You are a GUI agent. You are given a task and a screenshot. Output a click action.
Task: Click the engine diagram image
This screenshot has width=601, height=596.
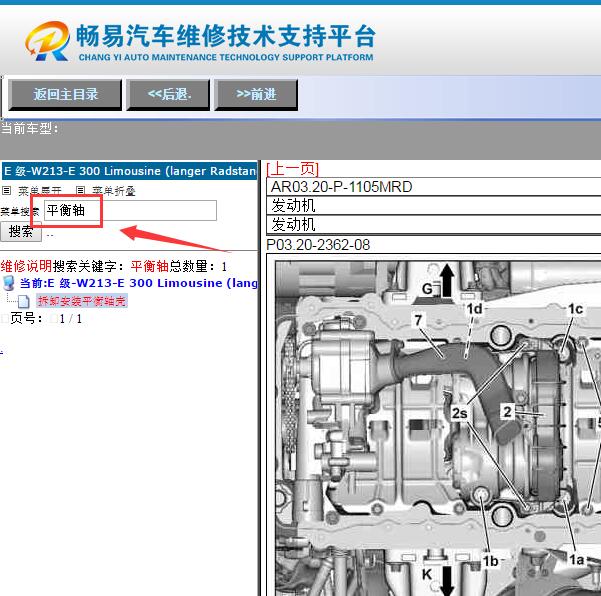tap(438, 428)
